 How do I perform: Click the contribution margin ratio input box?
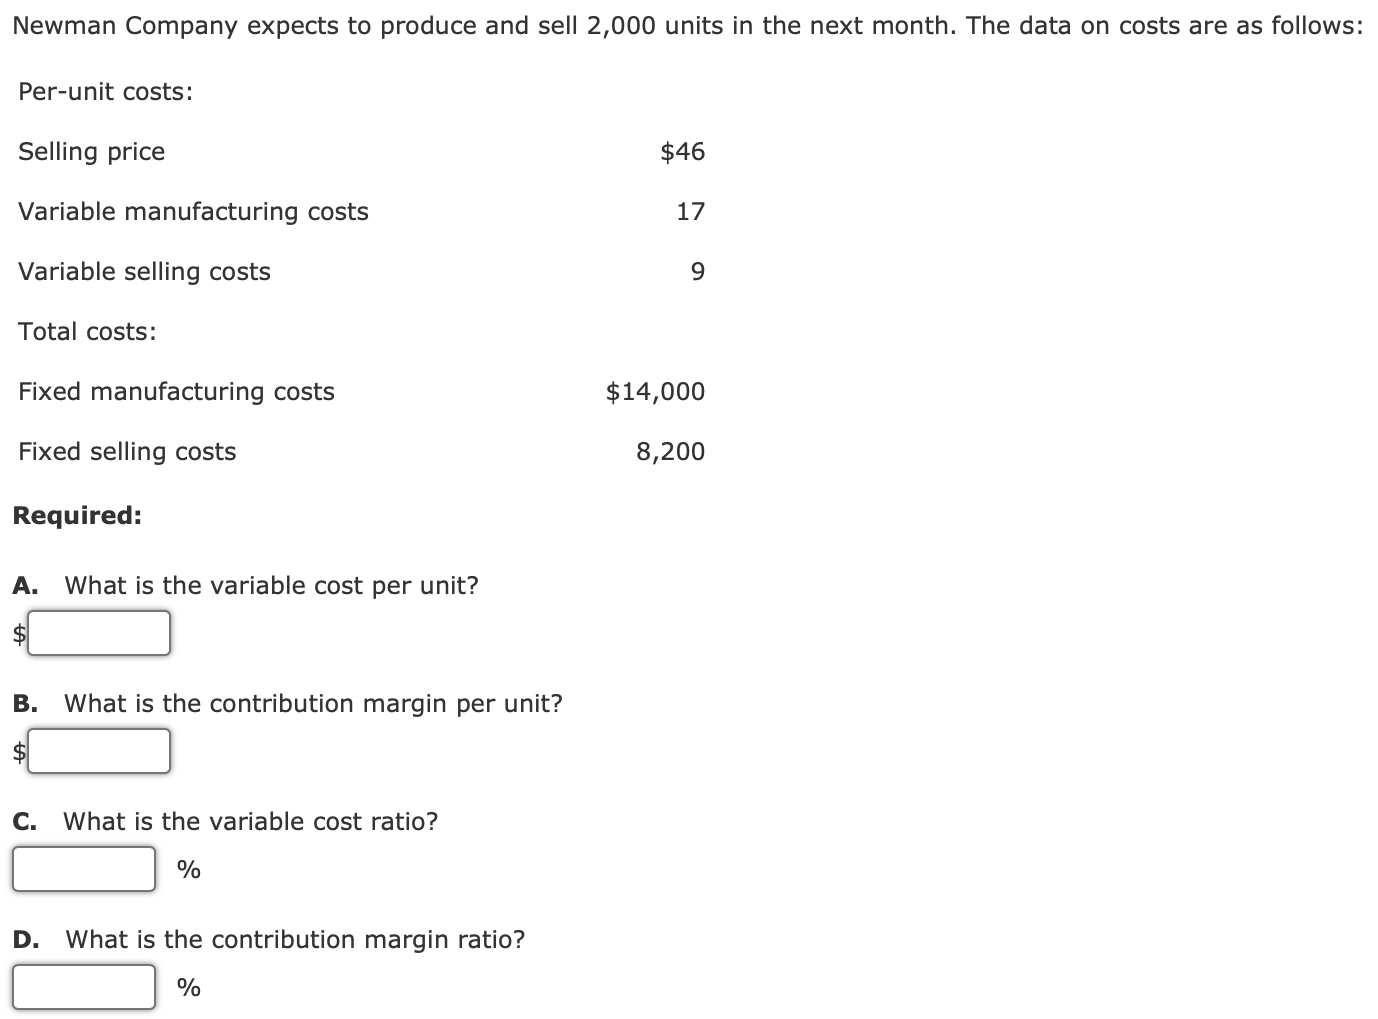pyautogui.click(x=83, y=986)
